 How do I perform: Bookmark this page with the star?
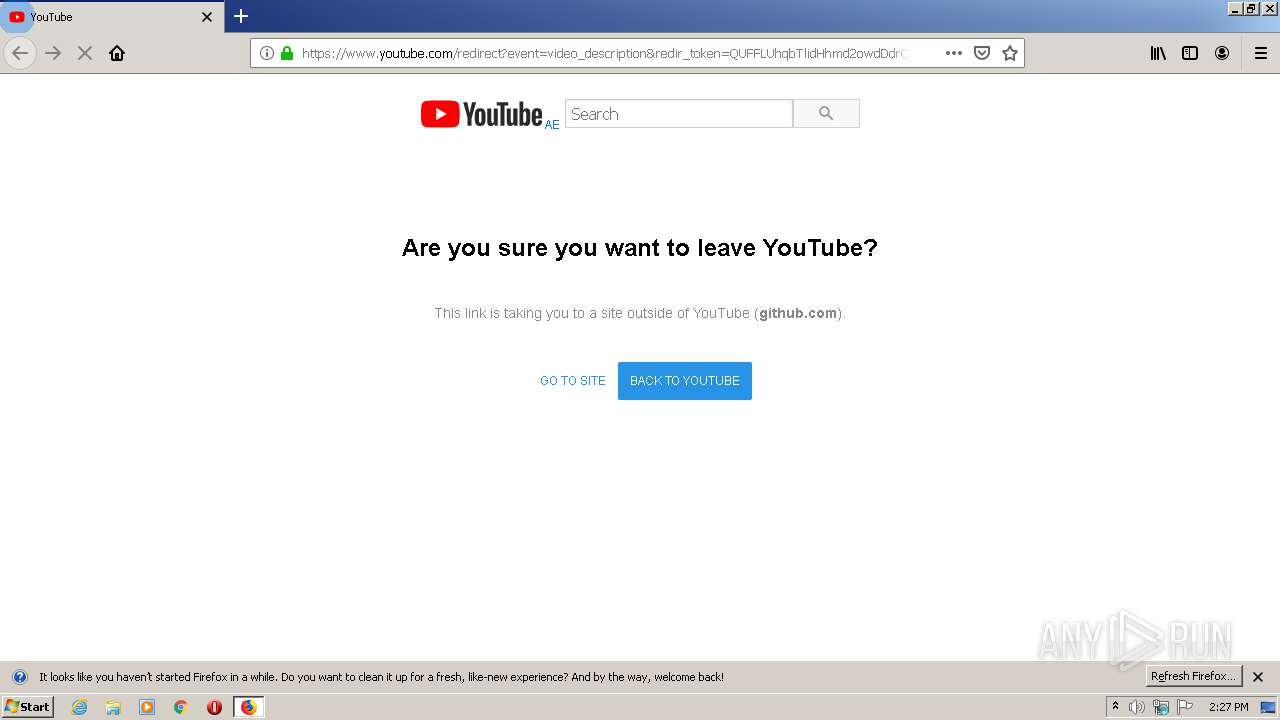click(x=1010, y=53)
